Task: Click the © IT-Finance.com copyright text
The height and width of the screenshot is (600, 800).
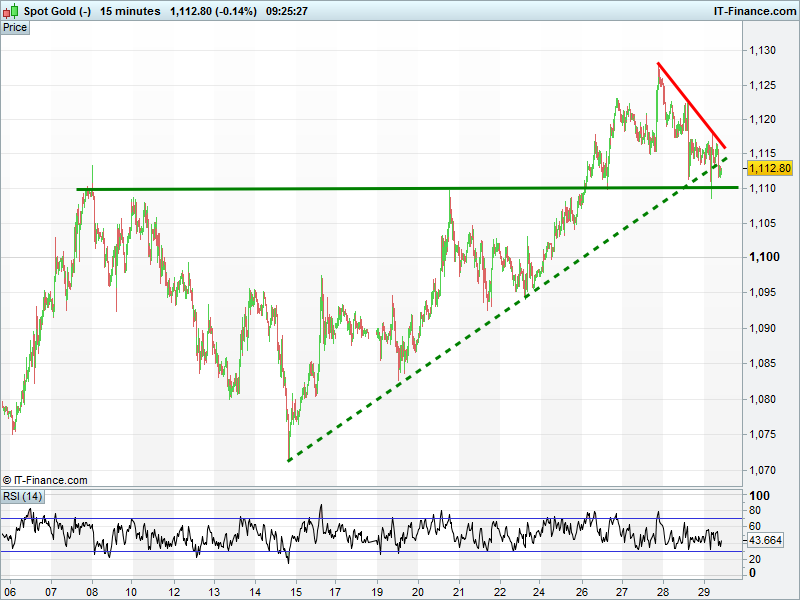Action: pos(46,480)
